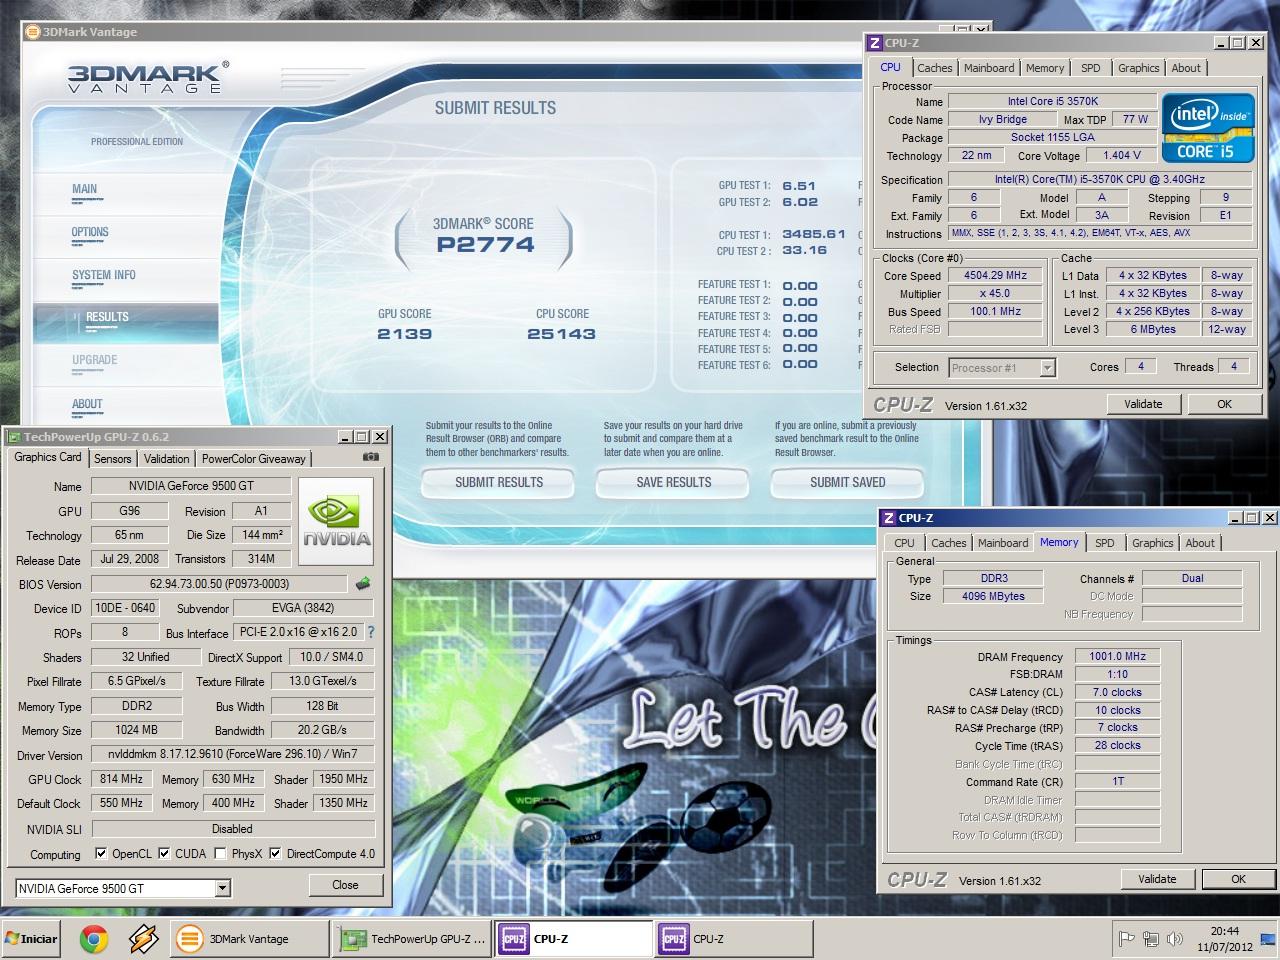Switch to TechPowerUp GPU-Z taskbar button
Screen dimensions: 1280x960
(x=412, y=939)
